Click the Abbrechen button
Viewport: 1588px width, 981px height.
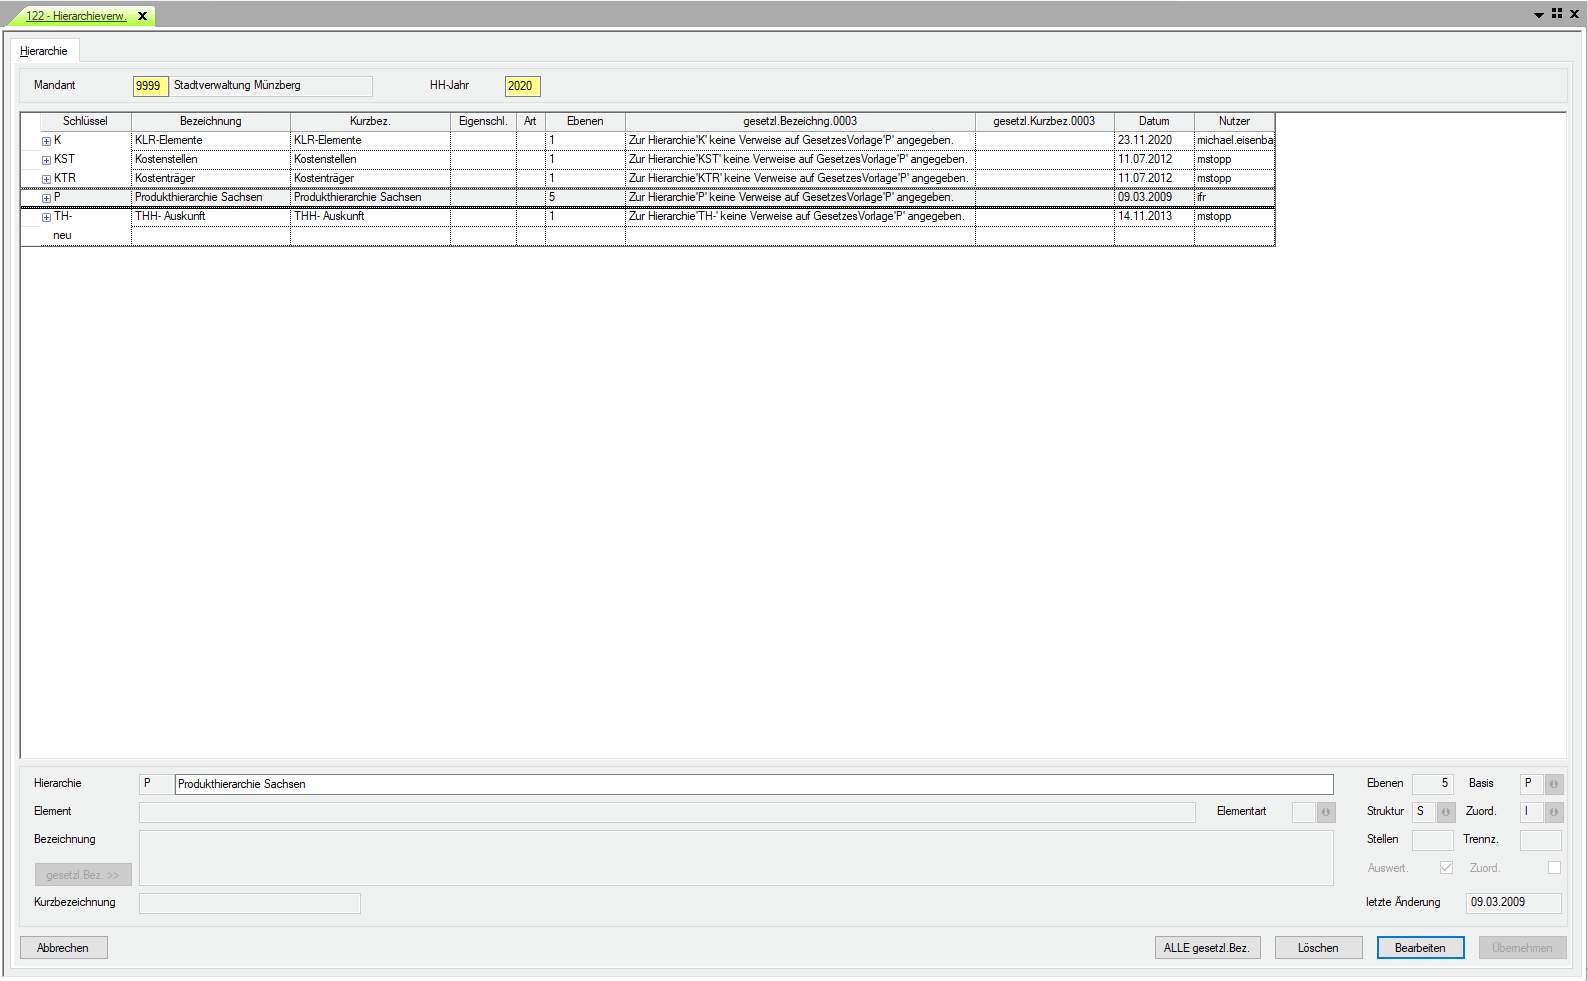pyautogui.click(x=63, y=948)
